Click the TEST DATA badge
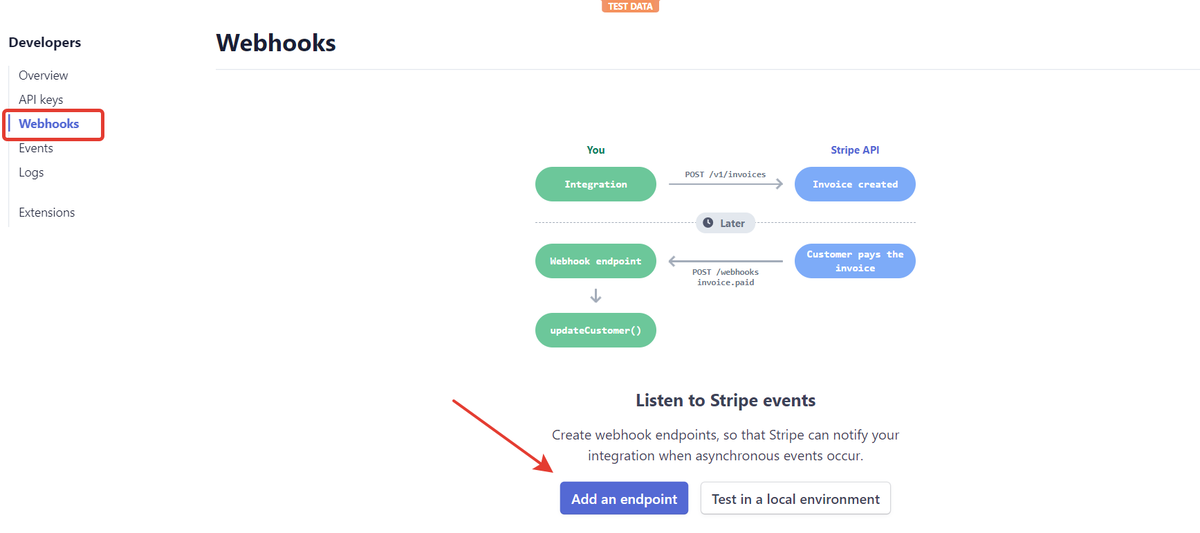 tap(631, 6)
